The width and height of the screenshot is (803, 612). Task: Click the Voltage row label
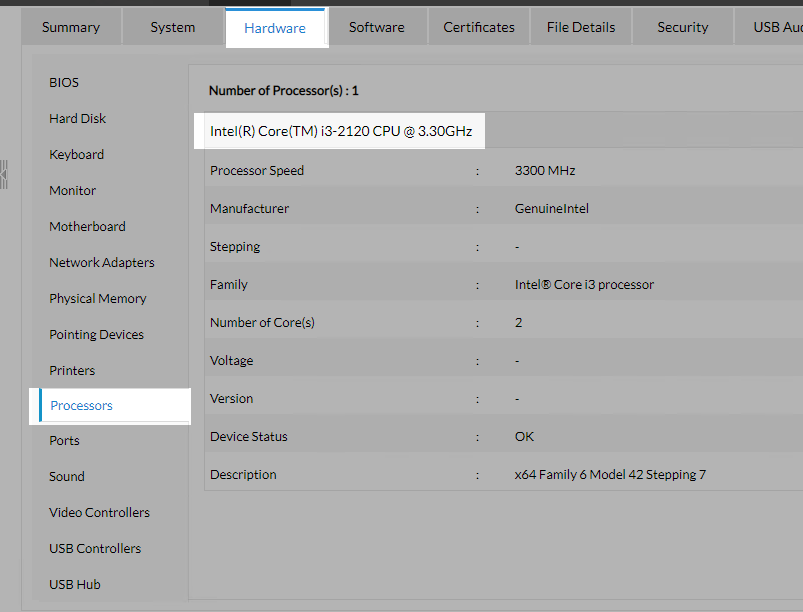click(231, 361)
